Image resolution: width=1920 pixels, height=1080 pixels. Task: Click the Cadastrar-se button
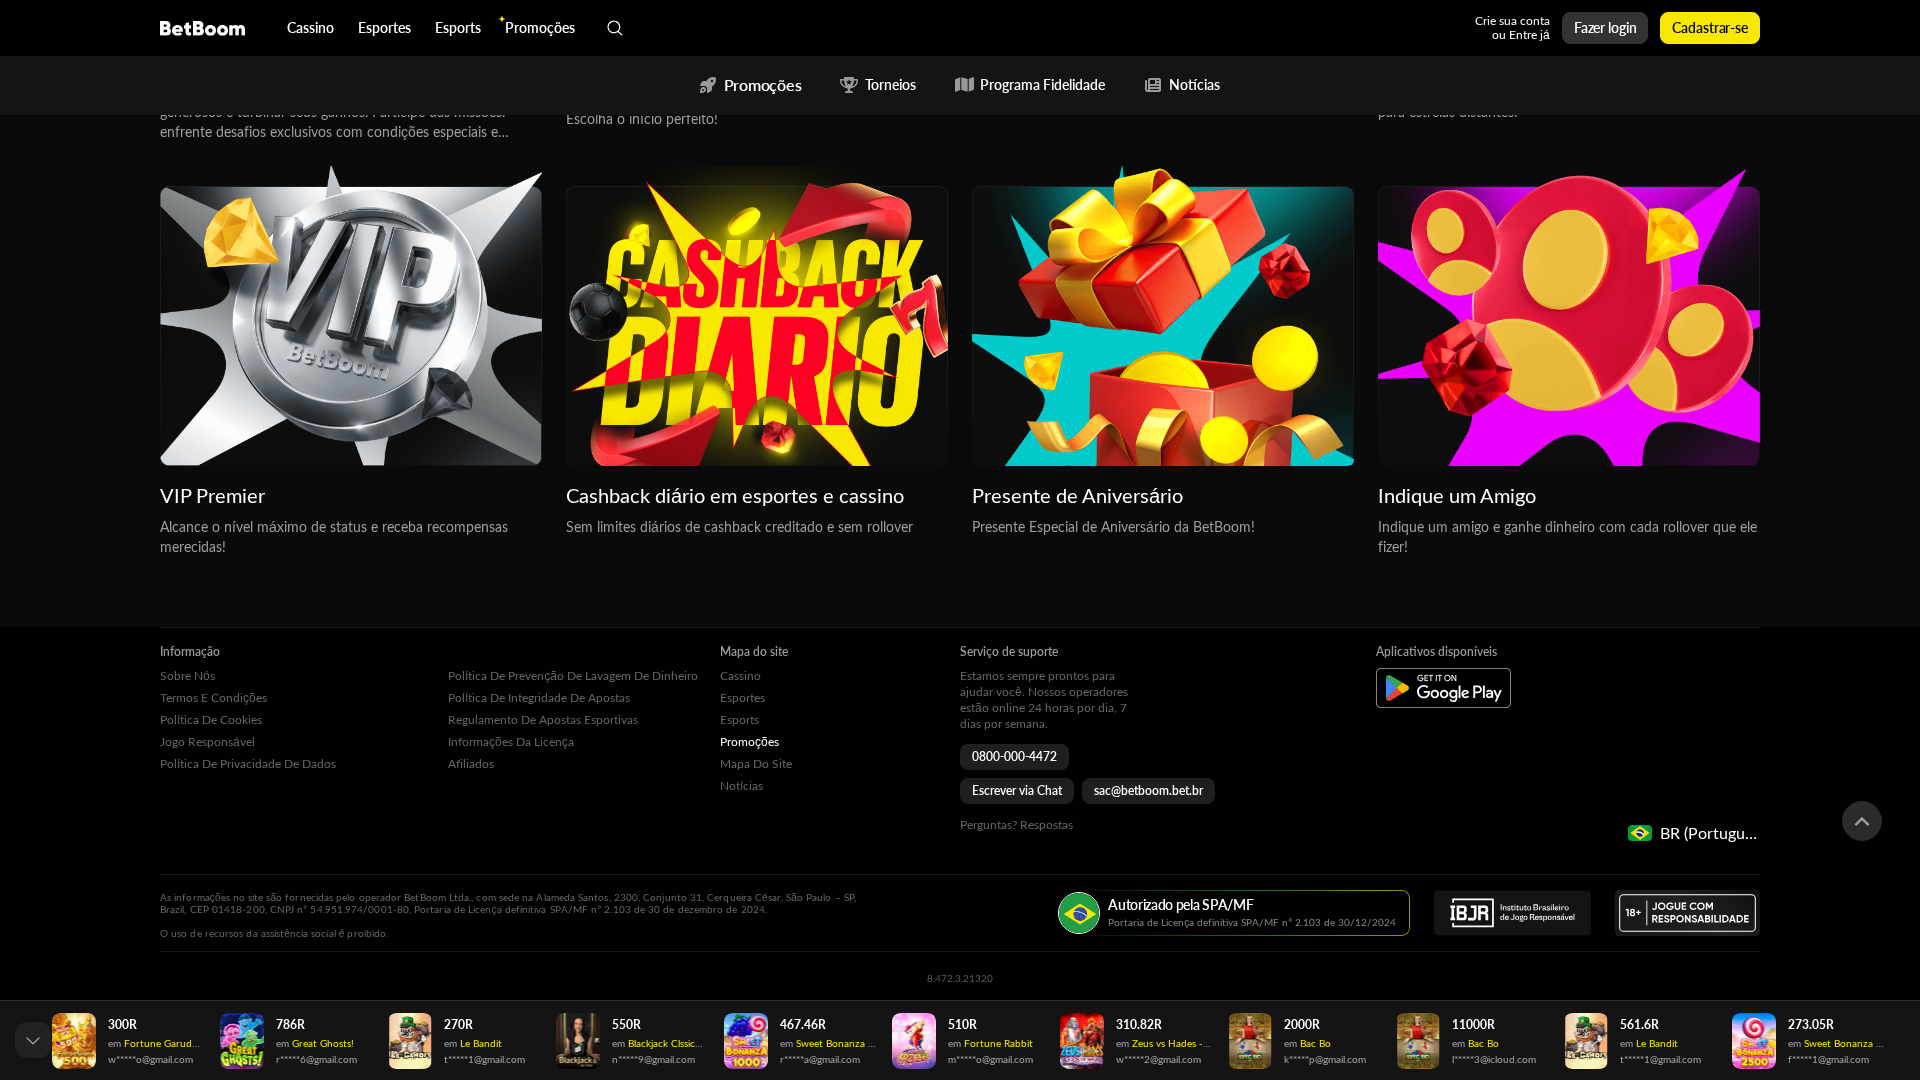[1710, 28]
